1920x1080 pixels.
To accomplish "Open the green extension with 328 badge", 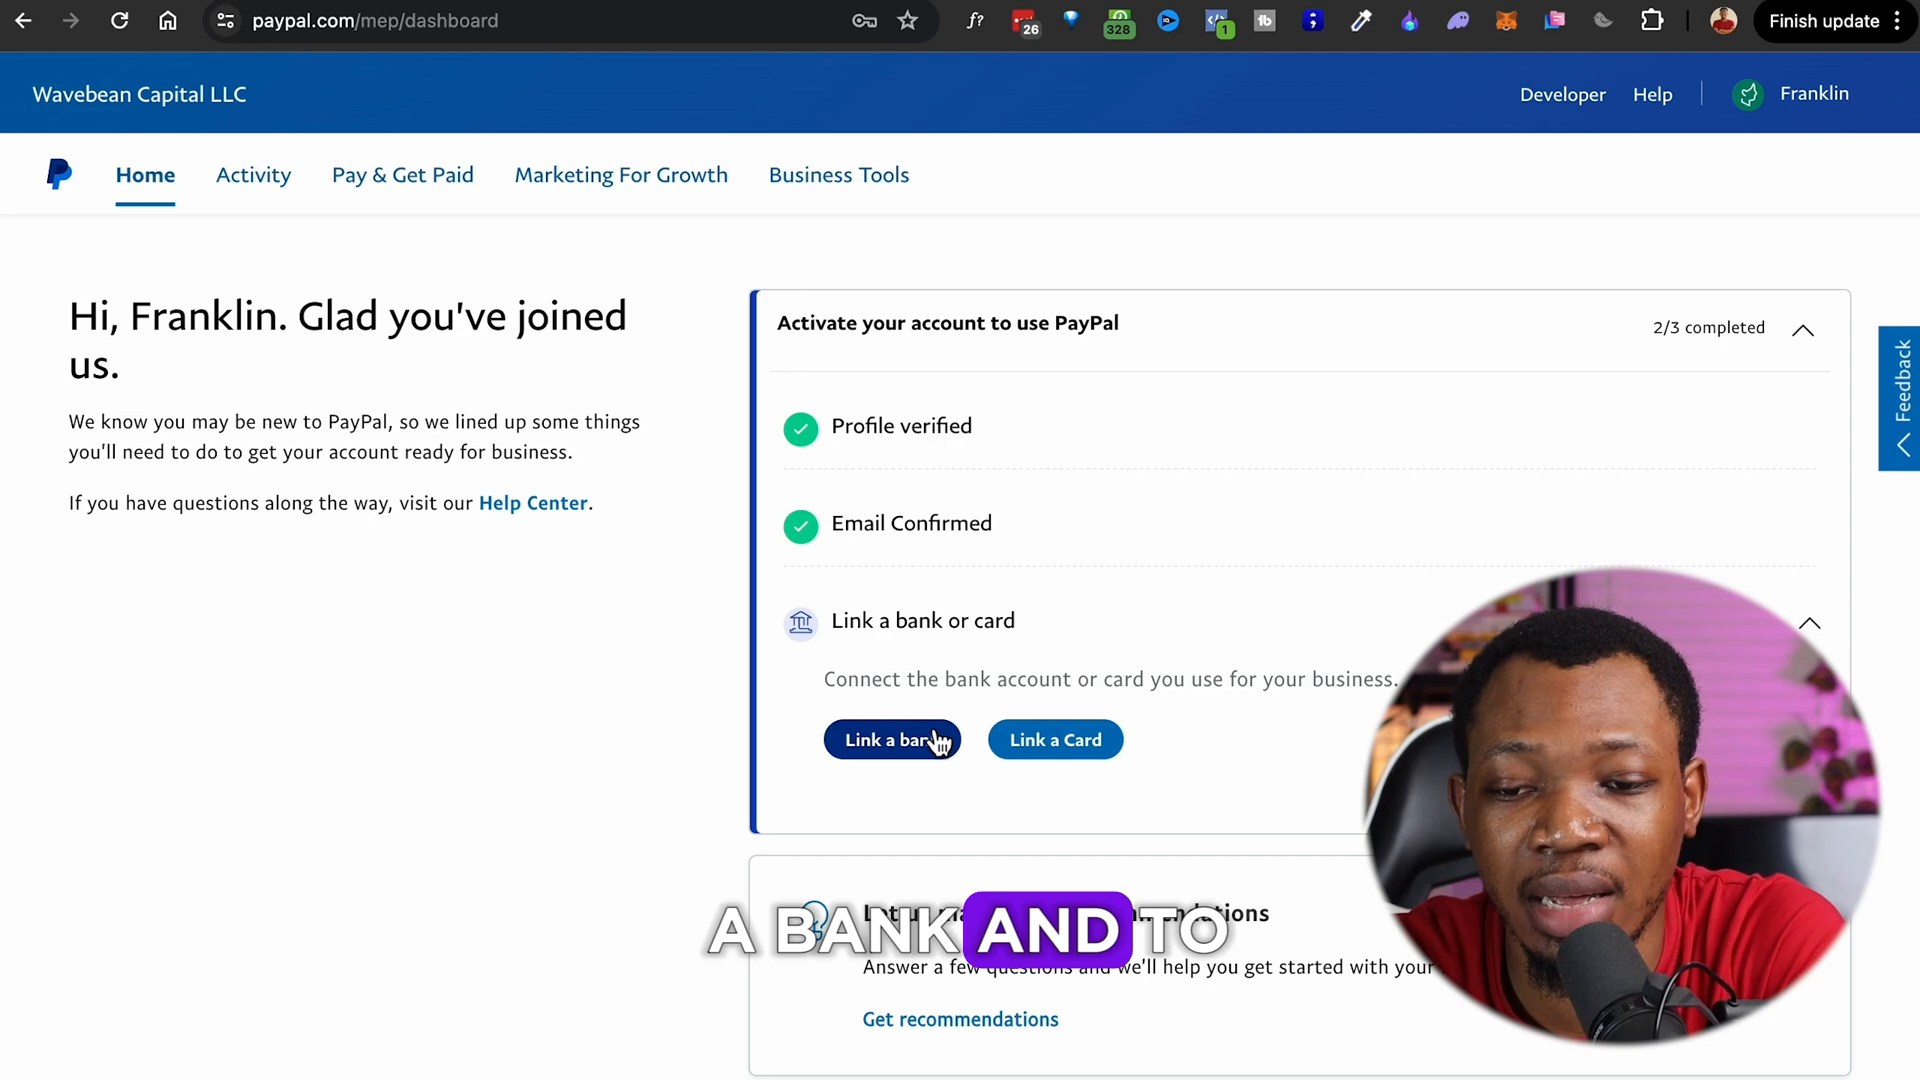I will (1119, 22).
